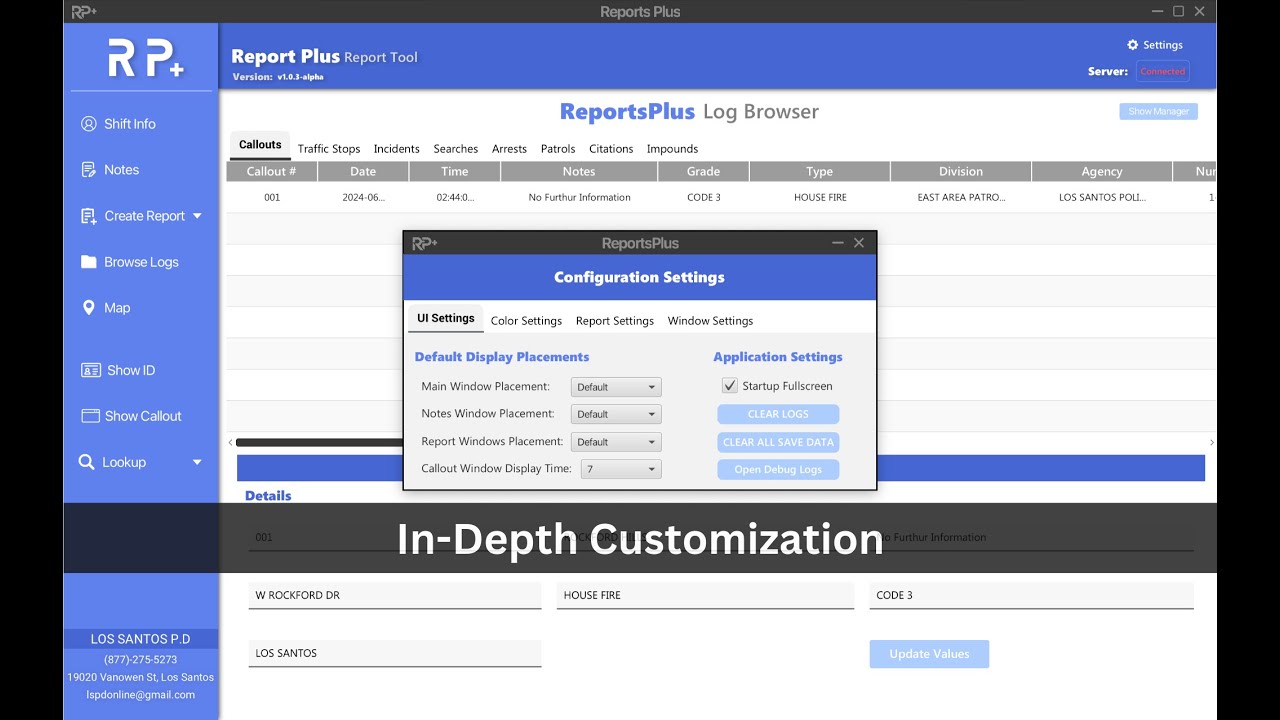Minimize the main Reports Plus window
Screen dimensions: 1280x720
[1158, 12]
